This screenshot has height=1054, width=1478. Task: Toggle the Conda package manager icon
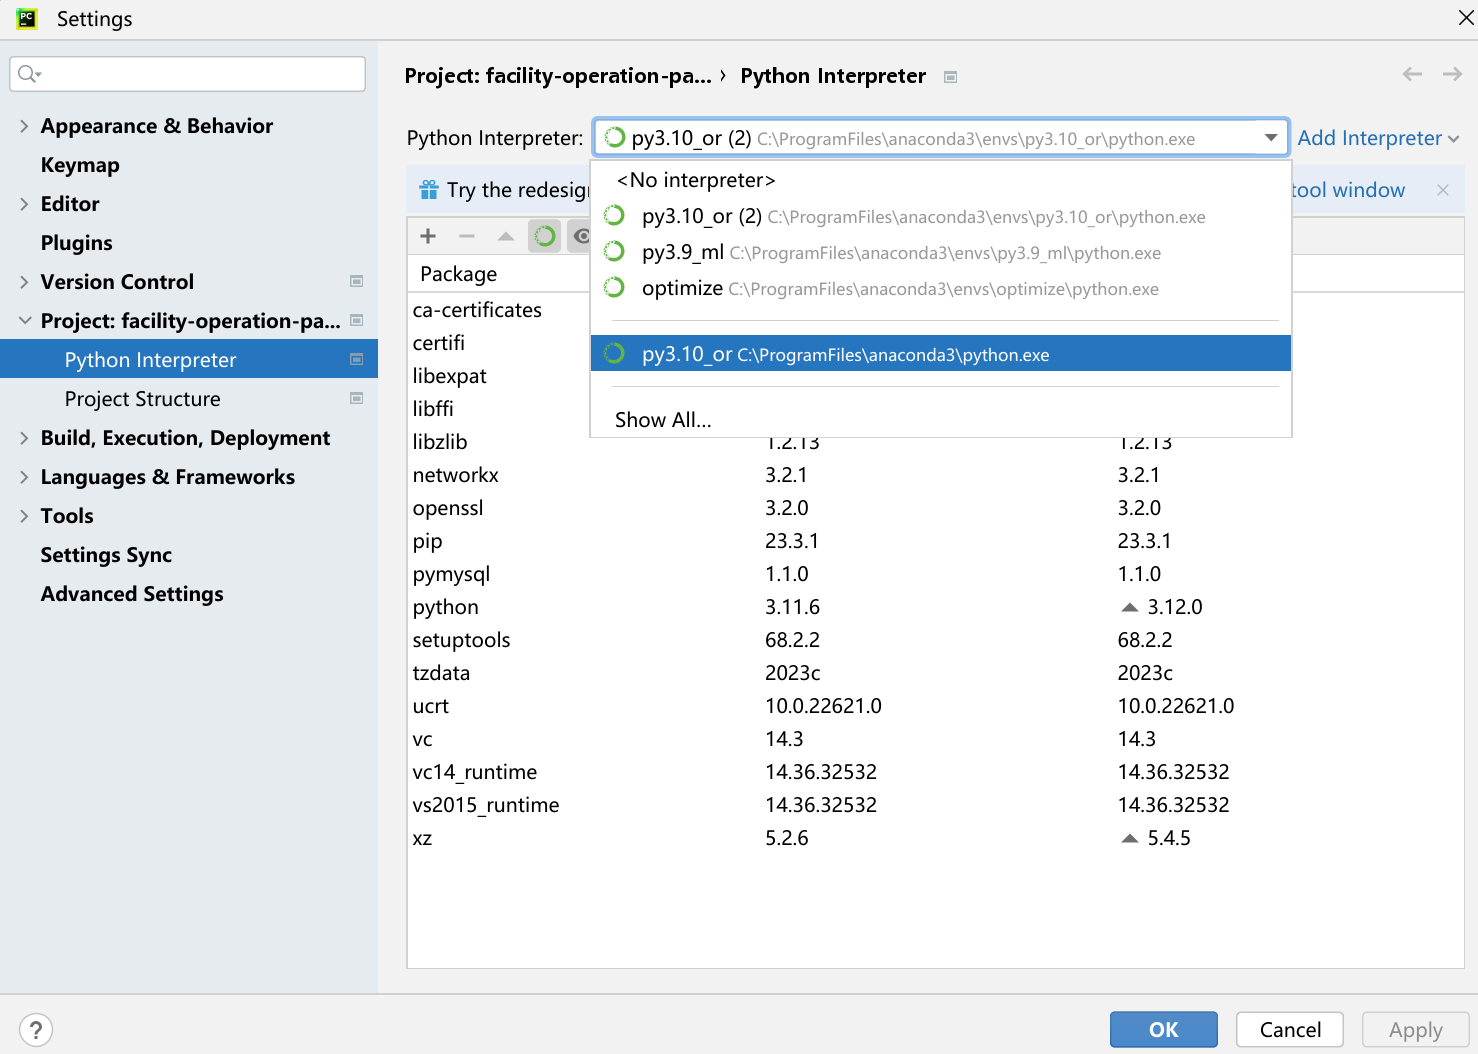(544, 236)
